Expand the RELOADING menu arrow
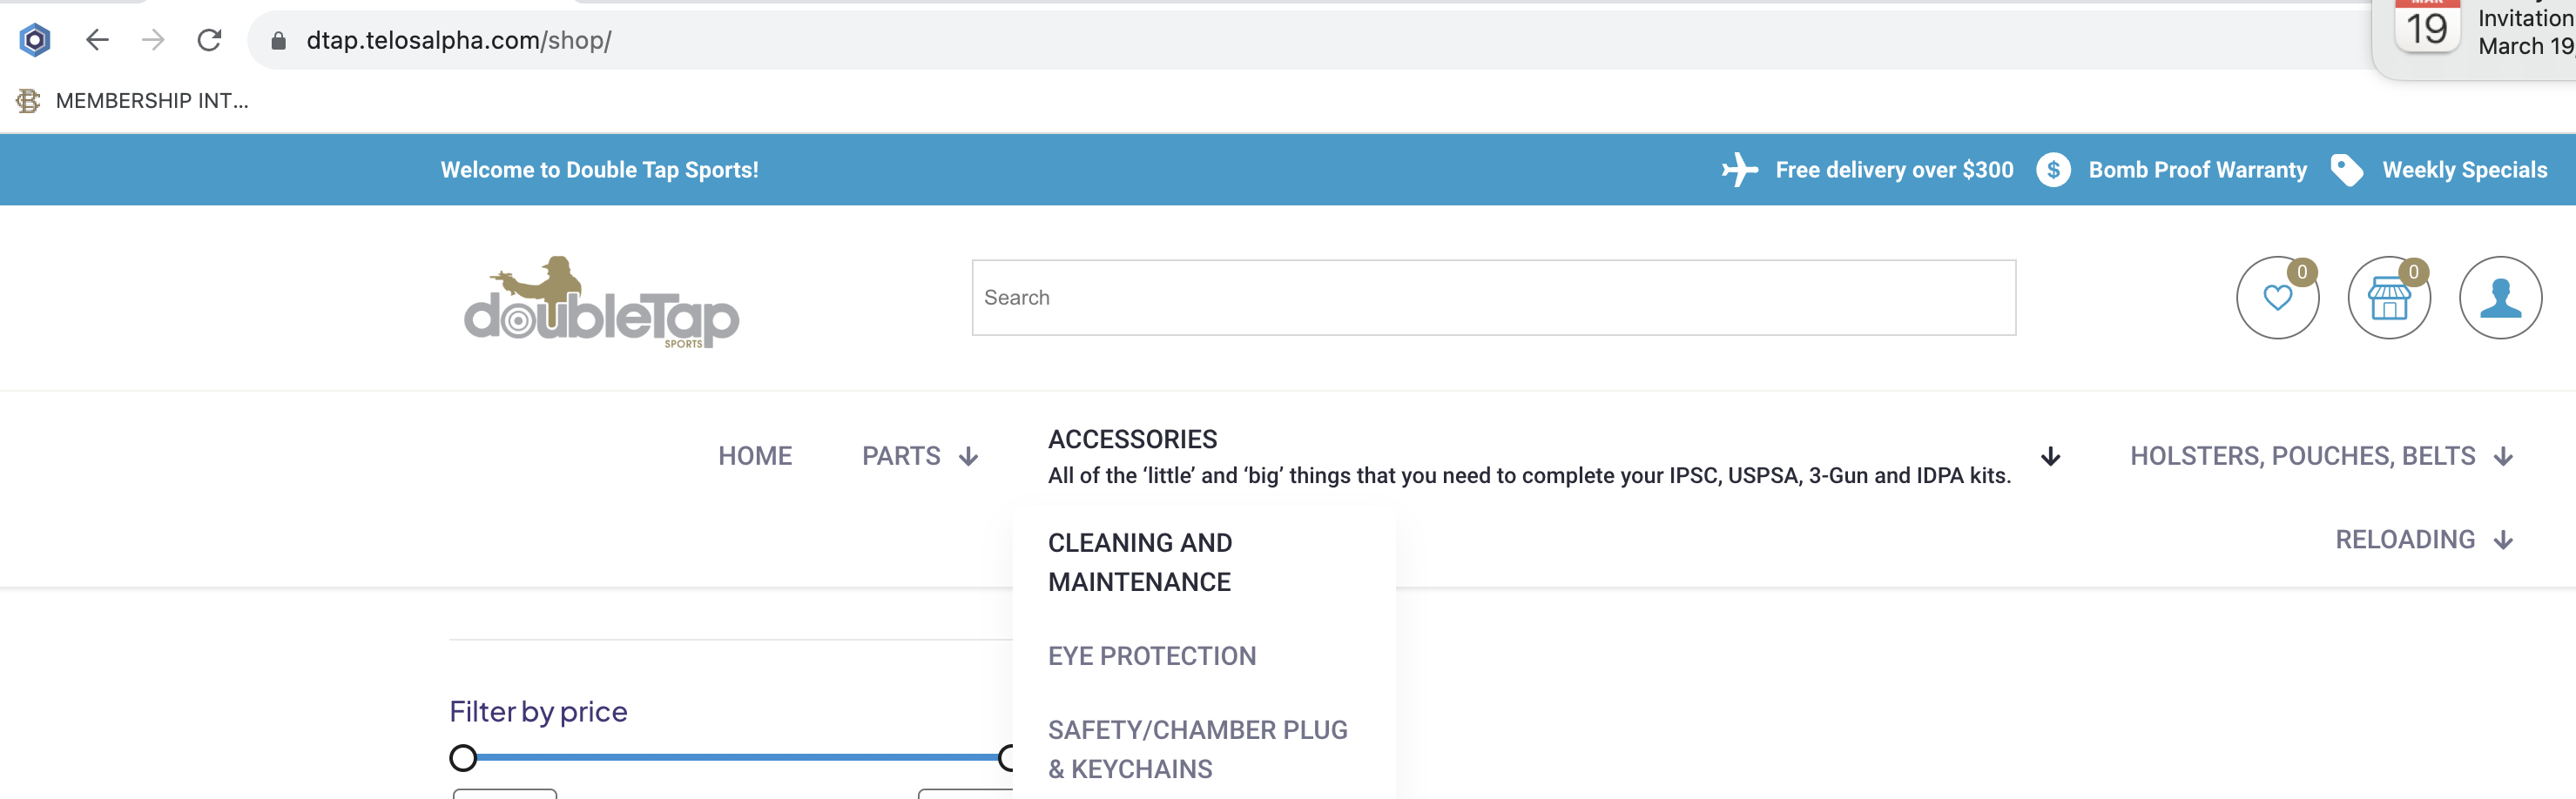The image size is (2576, 799). [x=2503, y=540]
